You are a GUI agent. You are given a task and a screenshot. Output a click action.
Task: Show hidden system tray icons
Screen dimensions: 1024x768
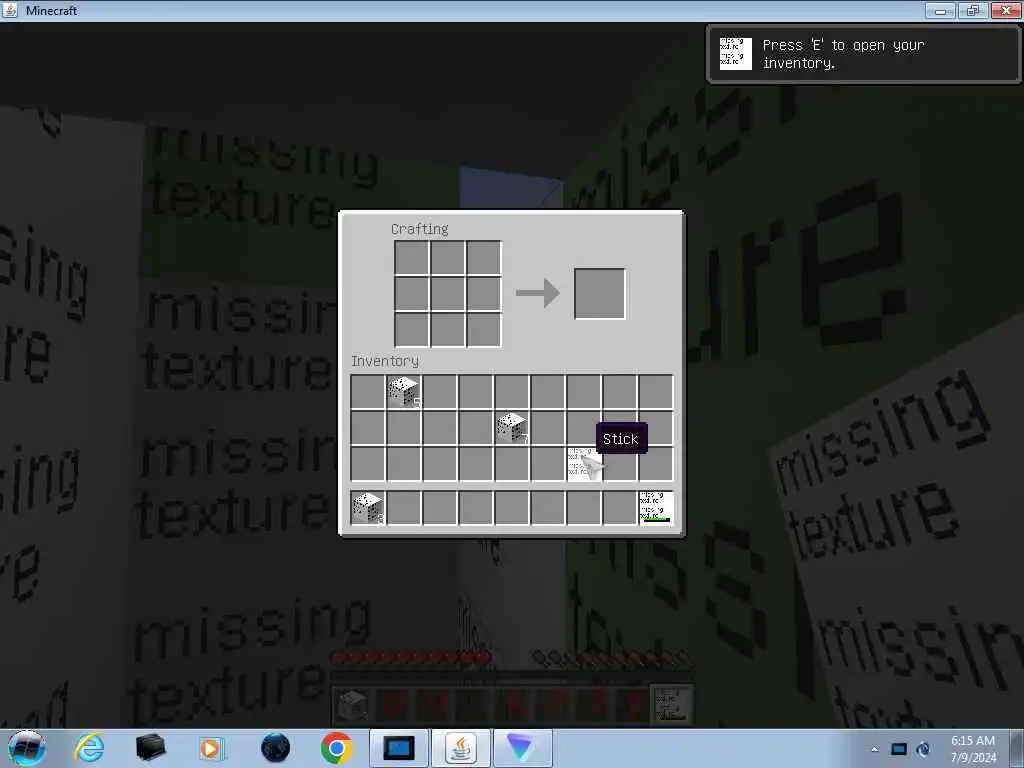click(x=875, y=749)
